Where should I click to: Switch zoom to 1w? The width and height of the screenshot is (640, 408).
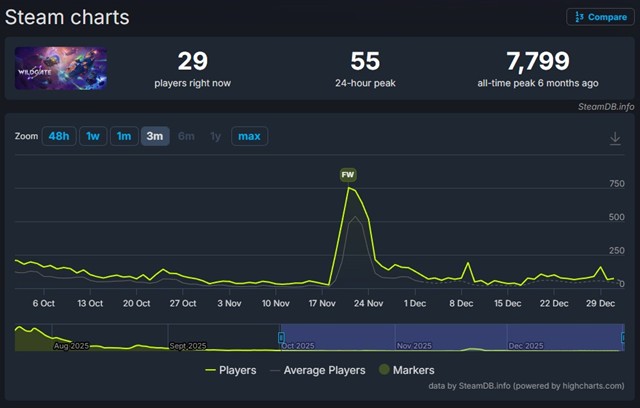[x=93, y=136]
